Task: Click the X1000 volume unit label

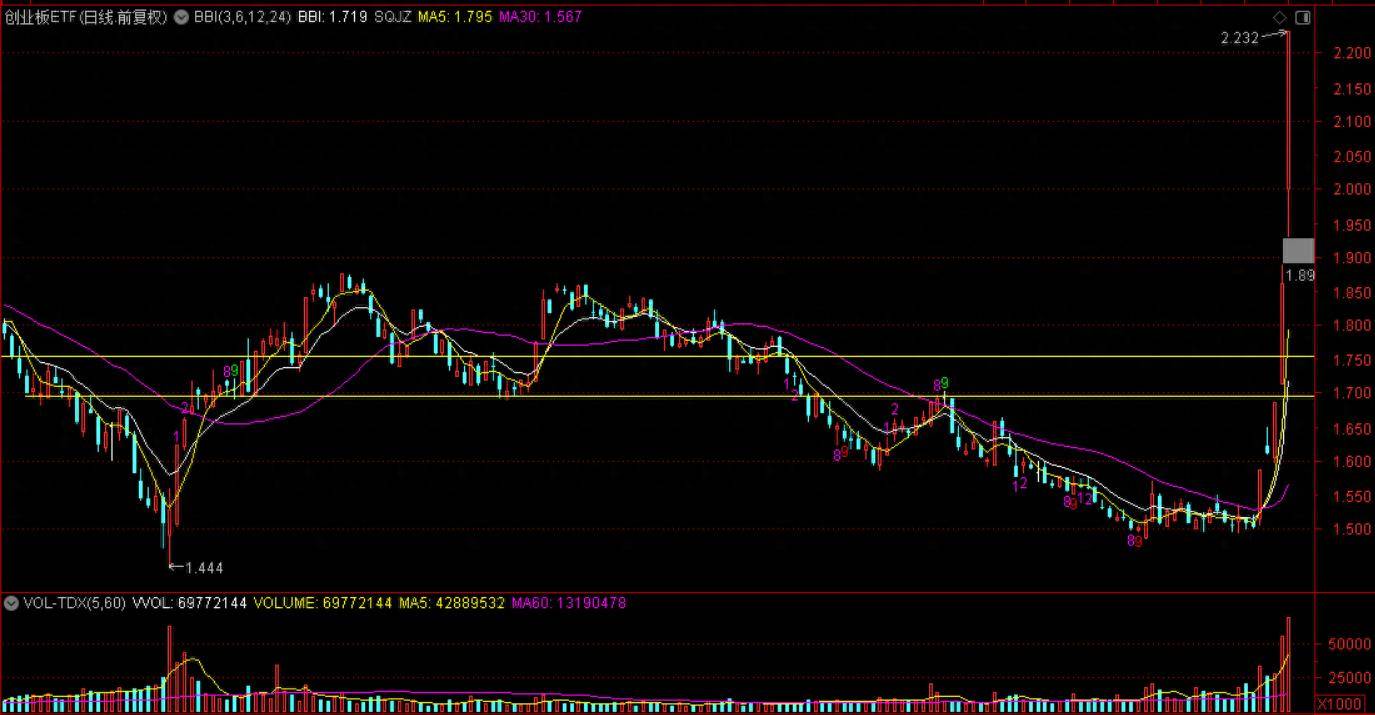Action: (x=1339, y=704)
